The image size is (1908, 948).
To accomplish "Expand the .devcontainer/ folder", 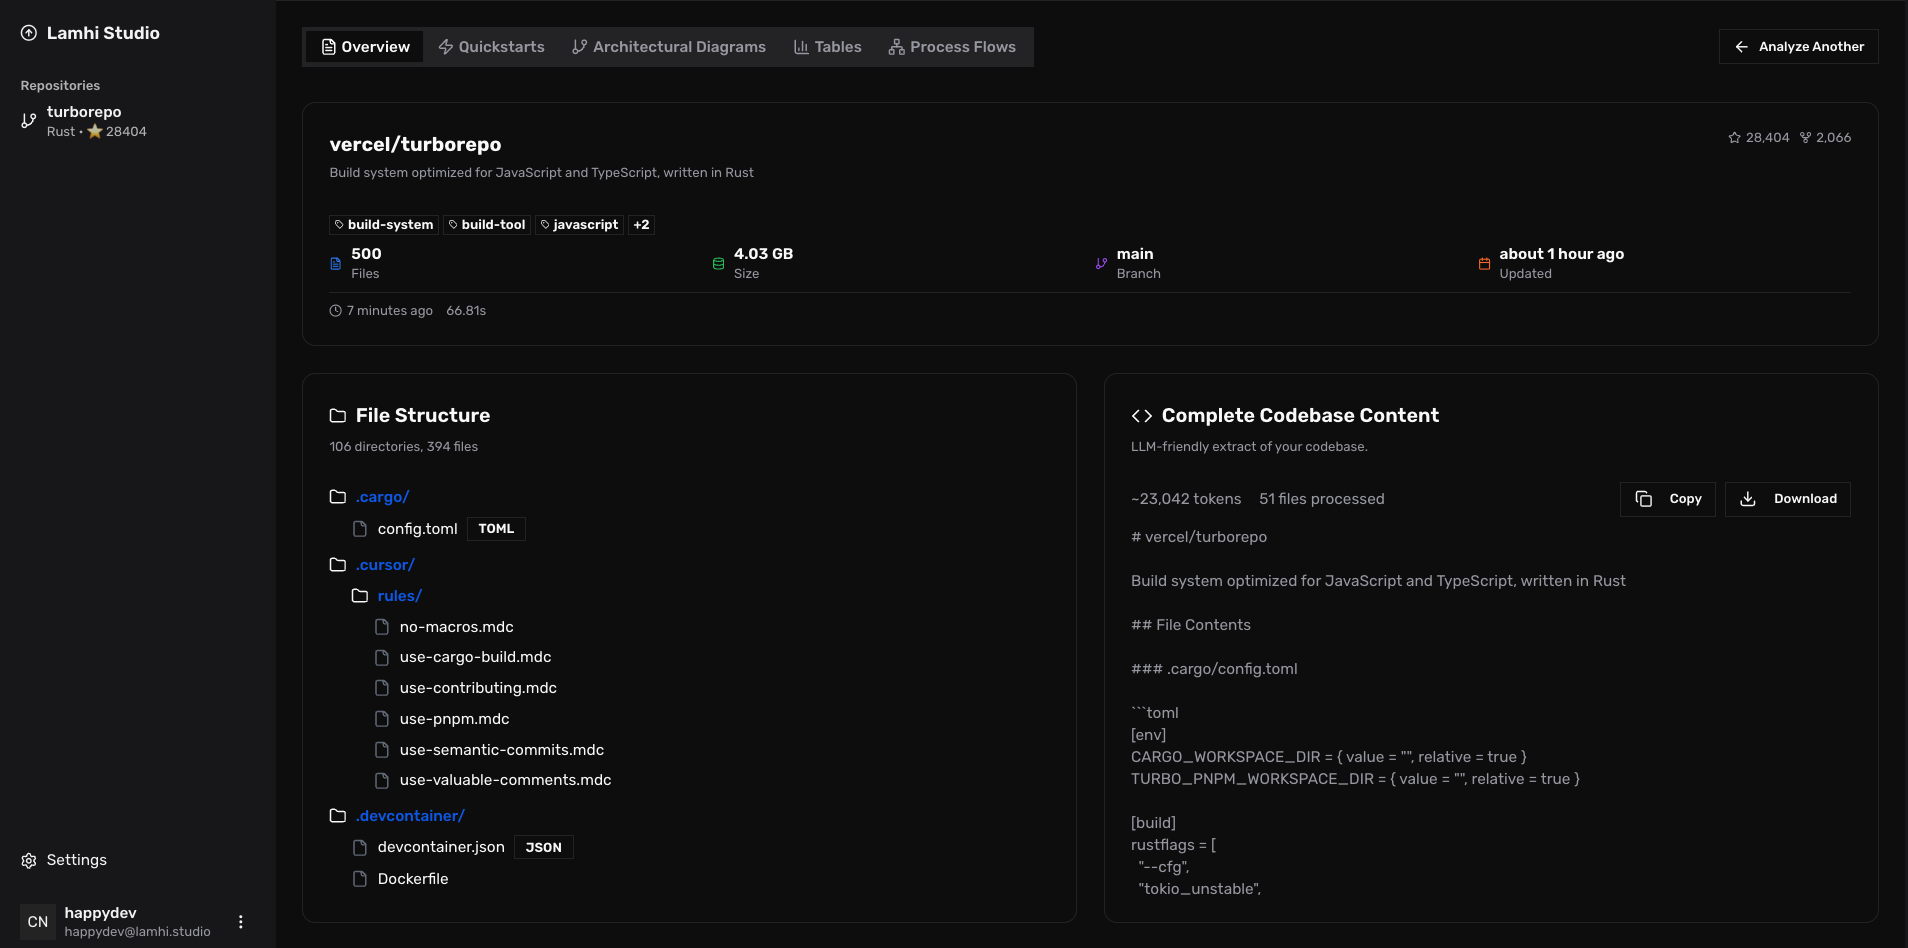I will pyautogui.click(x=410, y=816).
